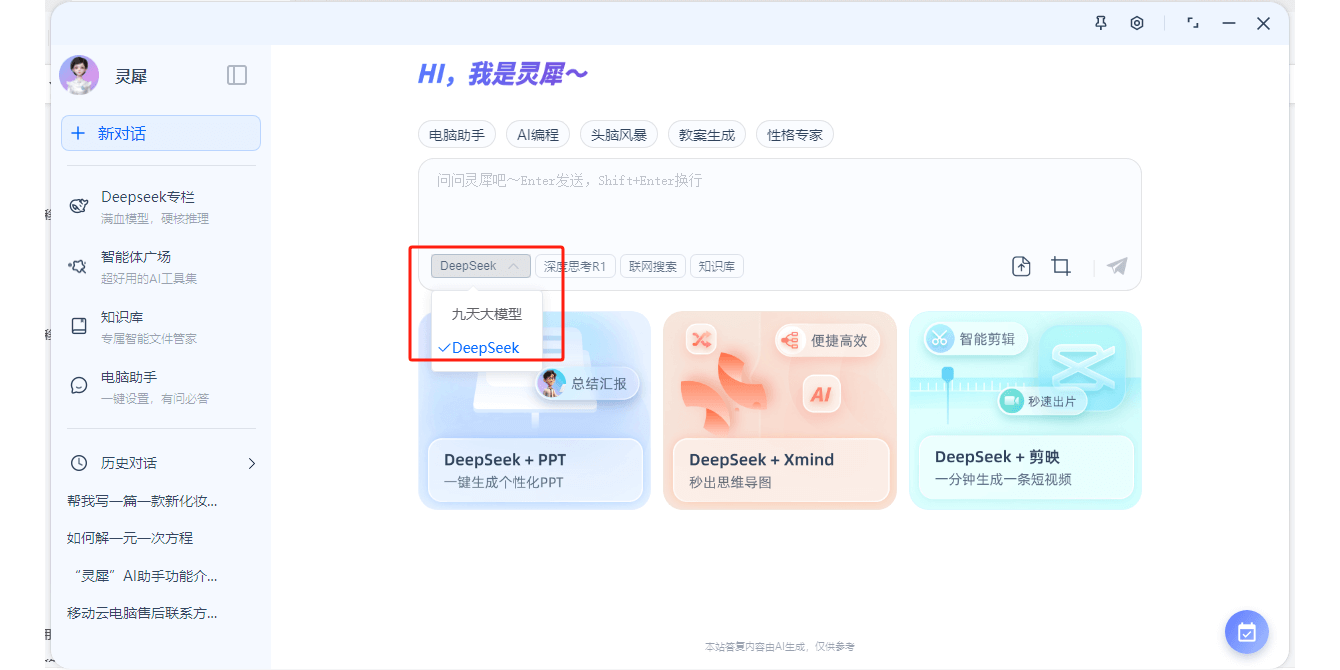
Task: Click the pin window icon
Action: (1101, 23)
